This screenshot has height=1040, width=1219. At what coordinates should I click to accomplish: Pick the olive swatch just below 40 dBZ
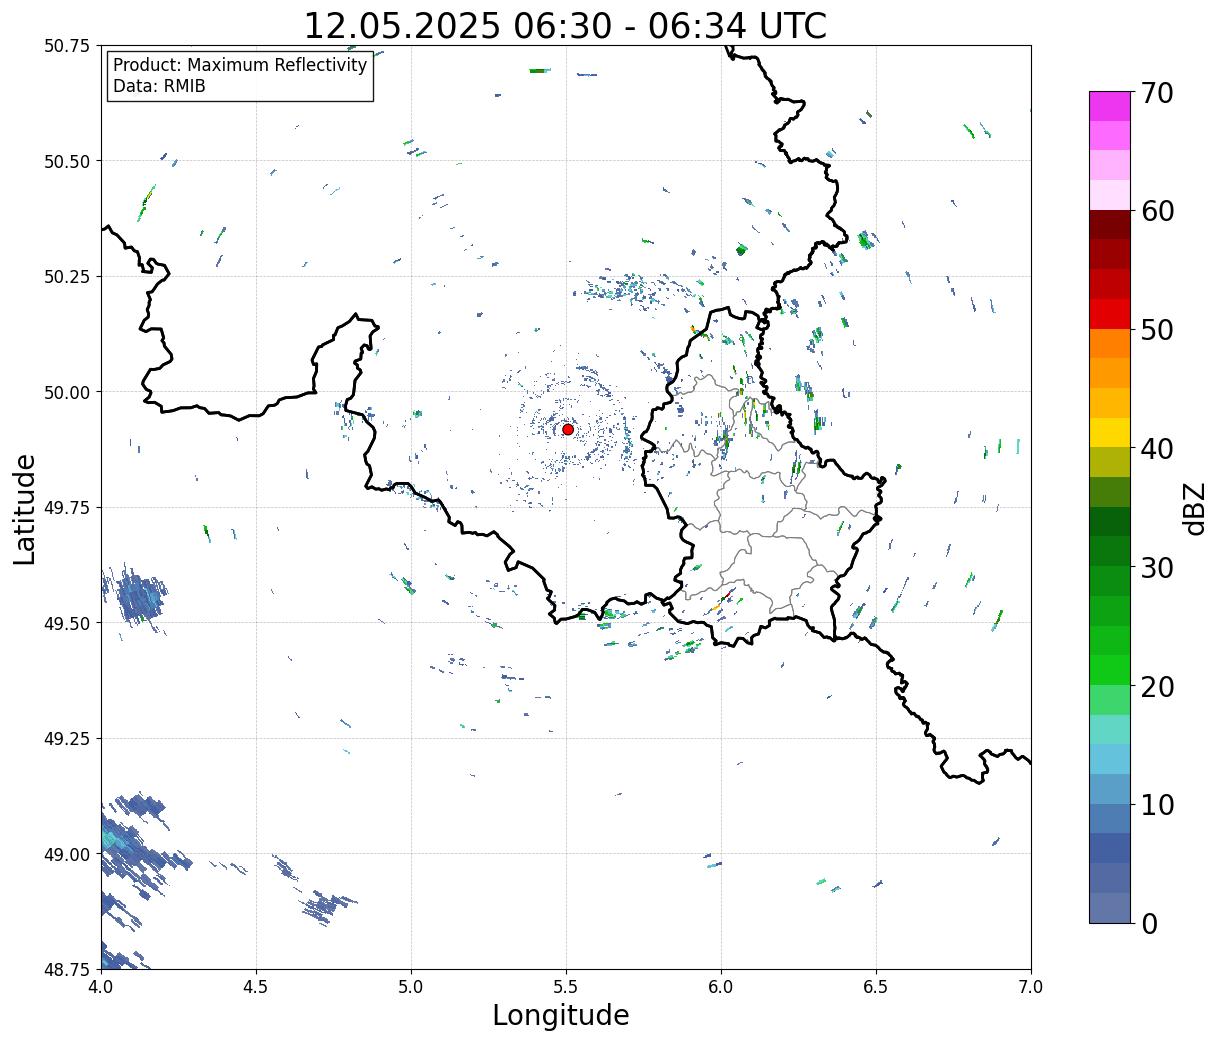(1110, 462)
